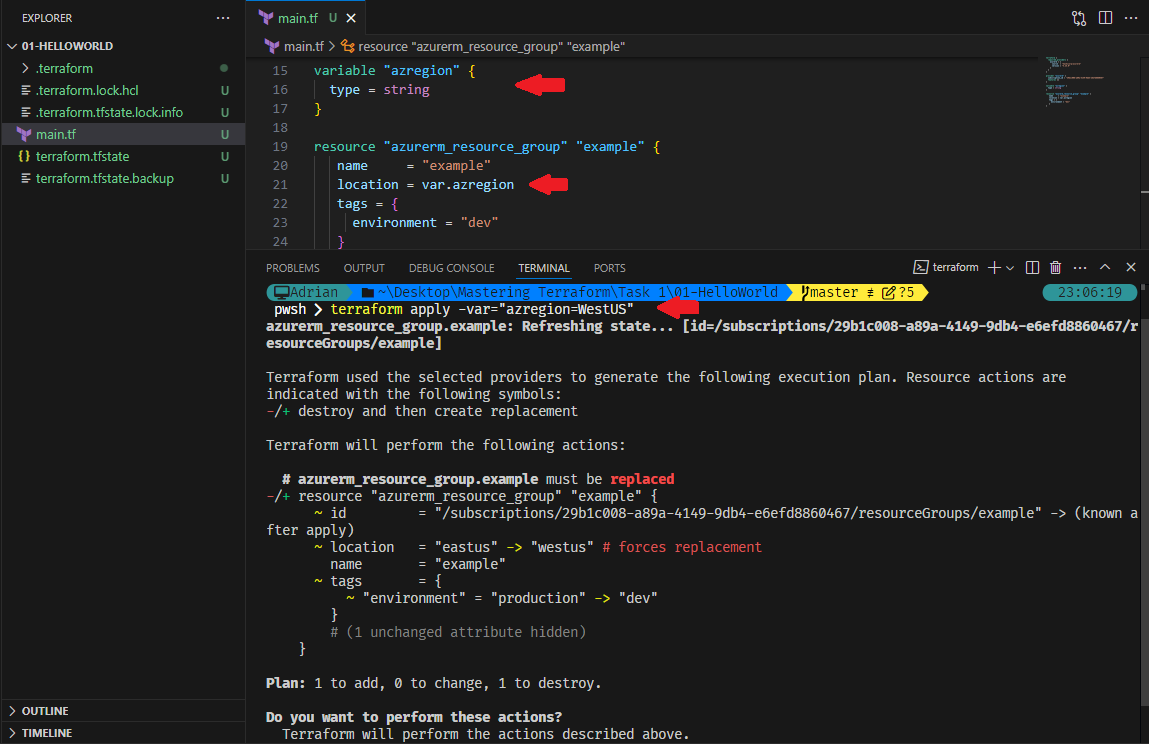Open Explorer more actions ellipsis
This screenshot has width=1149, height=744.
(x=223, y=18)
